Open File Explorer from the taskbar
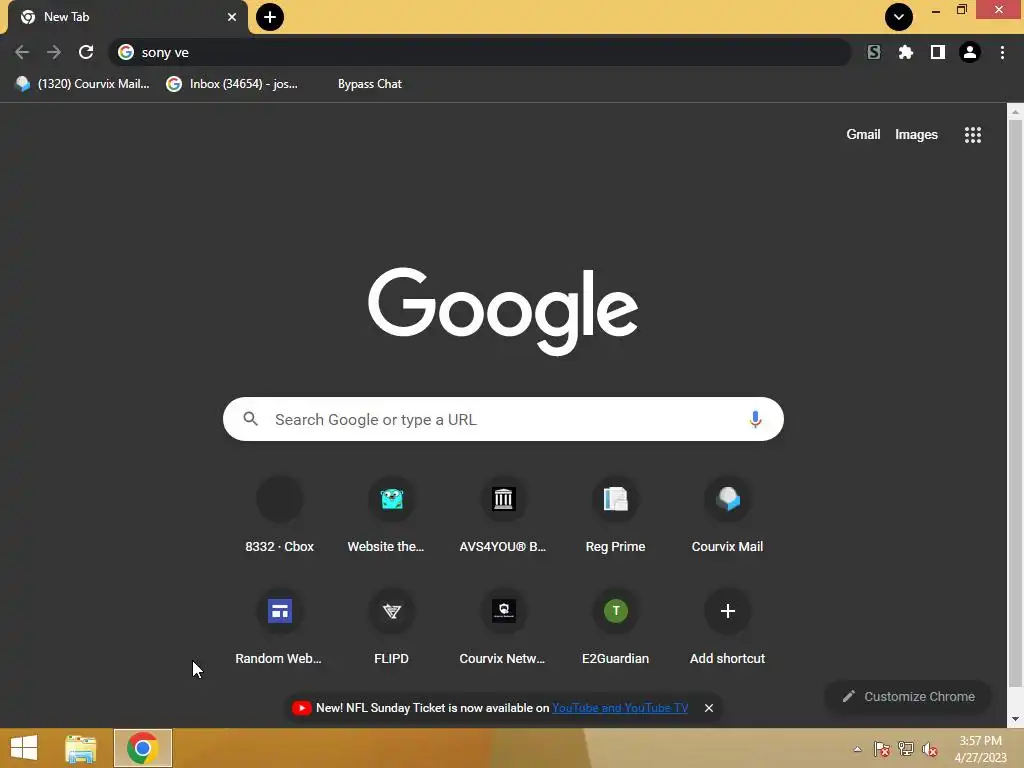Viewport: 1024px width, 768px height. [x=81, y=748]
